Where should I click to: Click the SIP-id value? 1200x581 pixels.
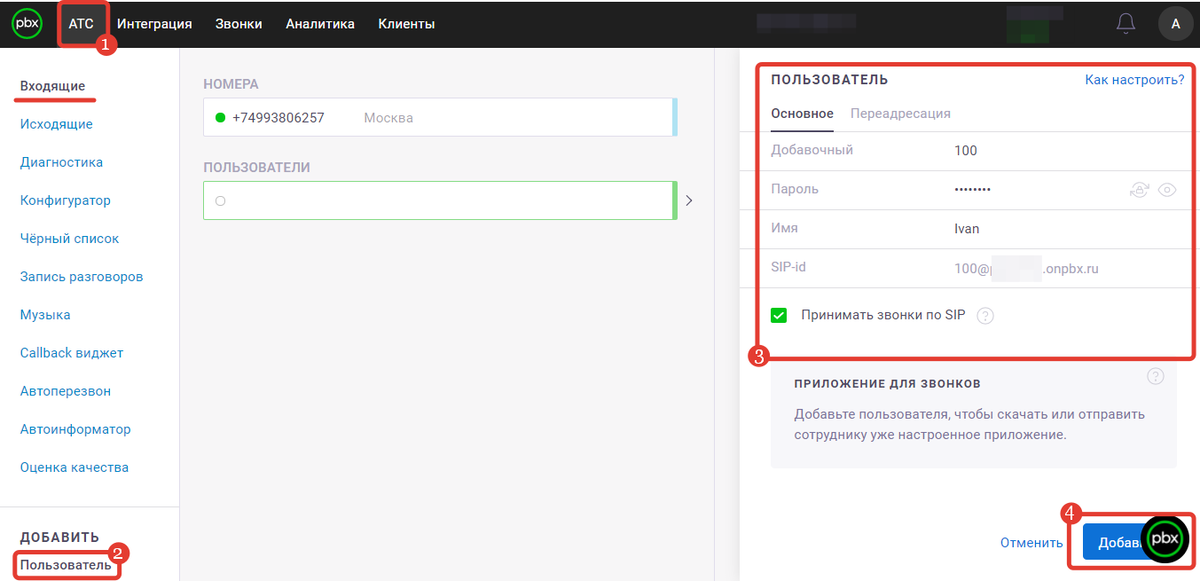pos(1027,269)
